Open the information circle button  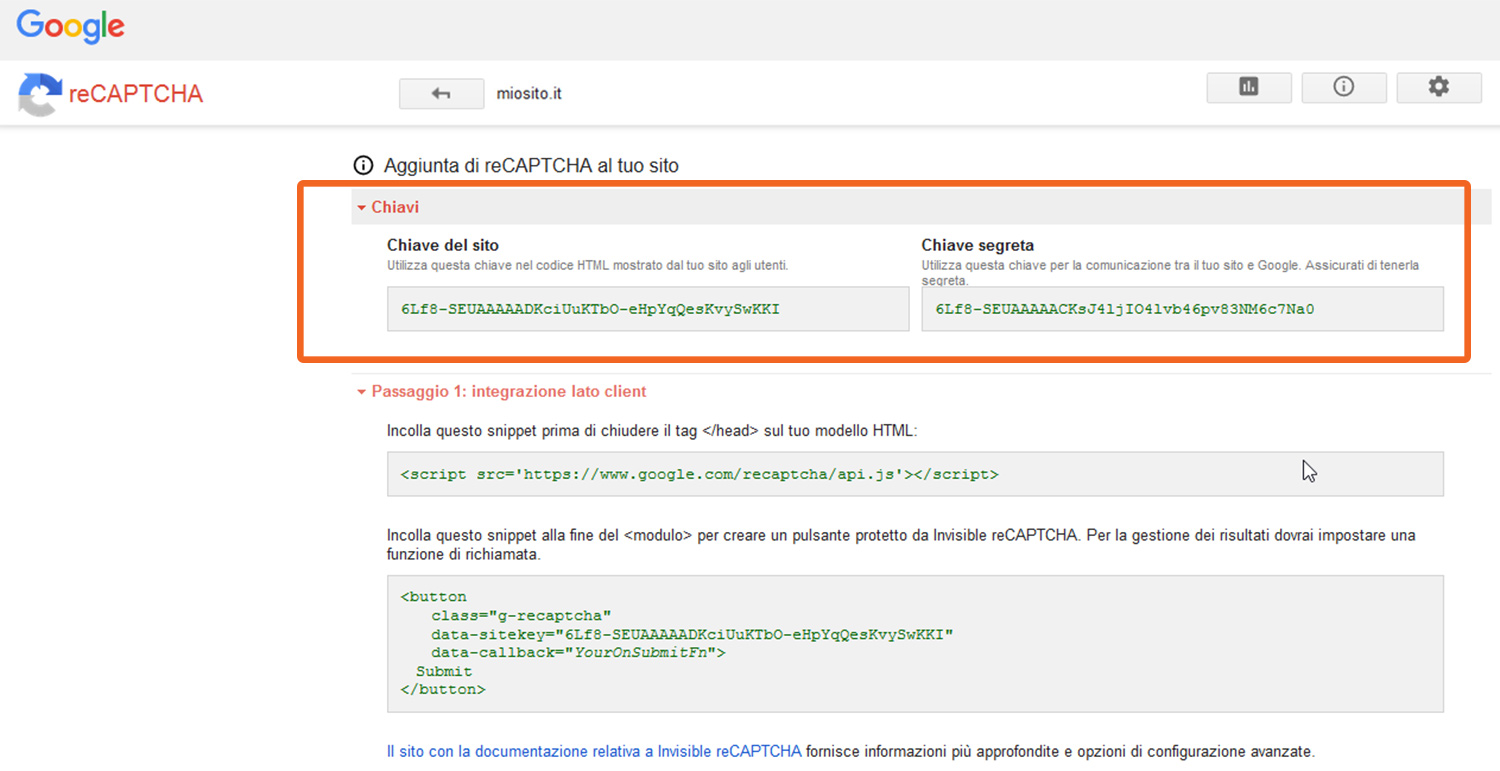tap(1344, 88)
